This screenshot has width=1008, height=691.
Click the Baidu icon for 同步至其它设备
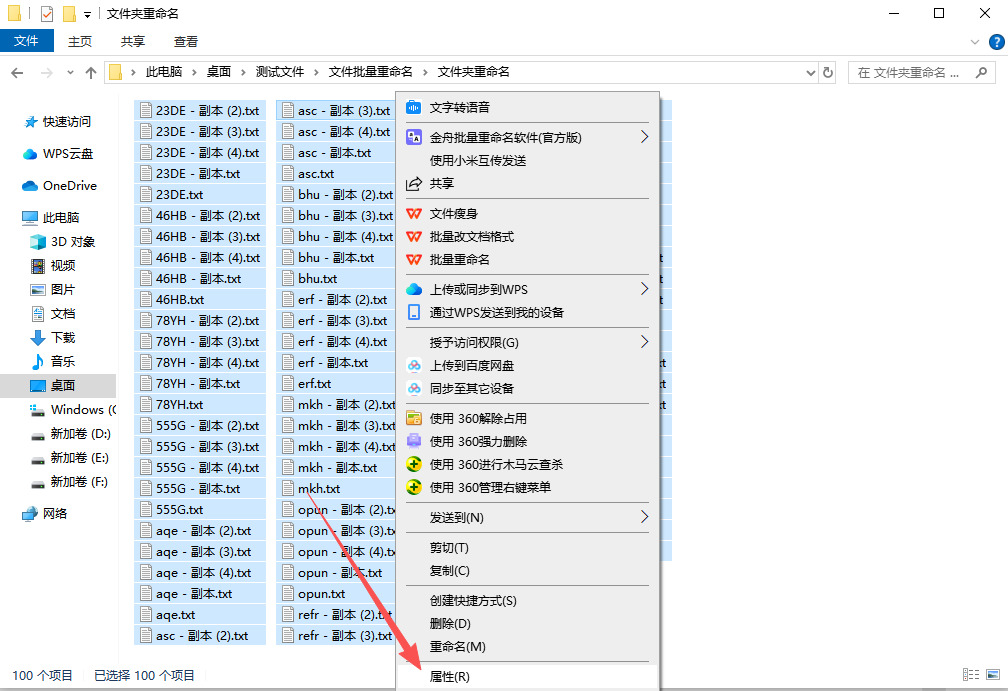pos(413,388)
